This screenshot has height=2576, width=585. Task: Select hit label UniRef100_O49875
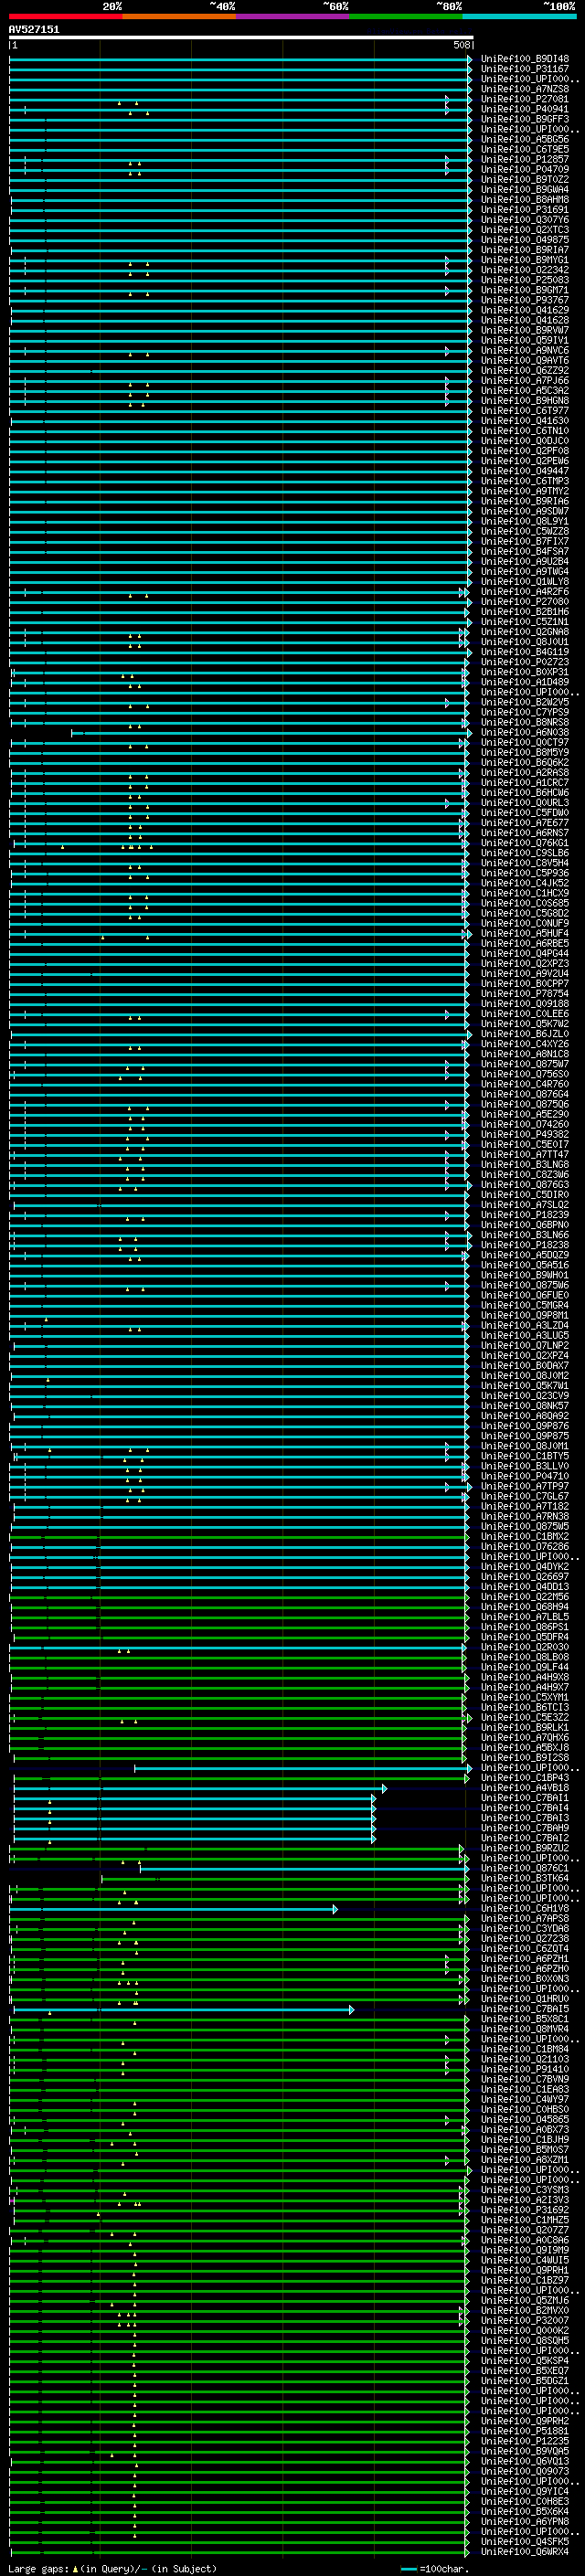[525, 240]
